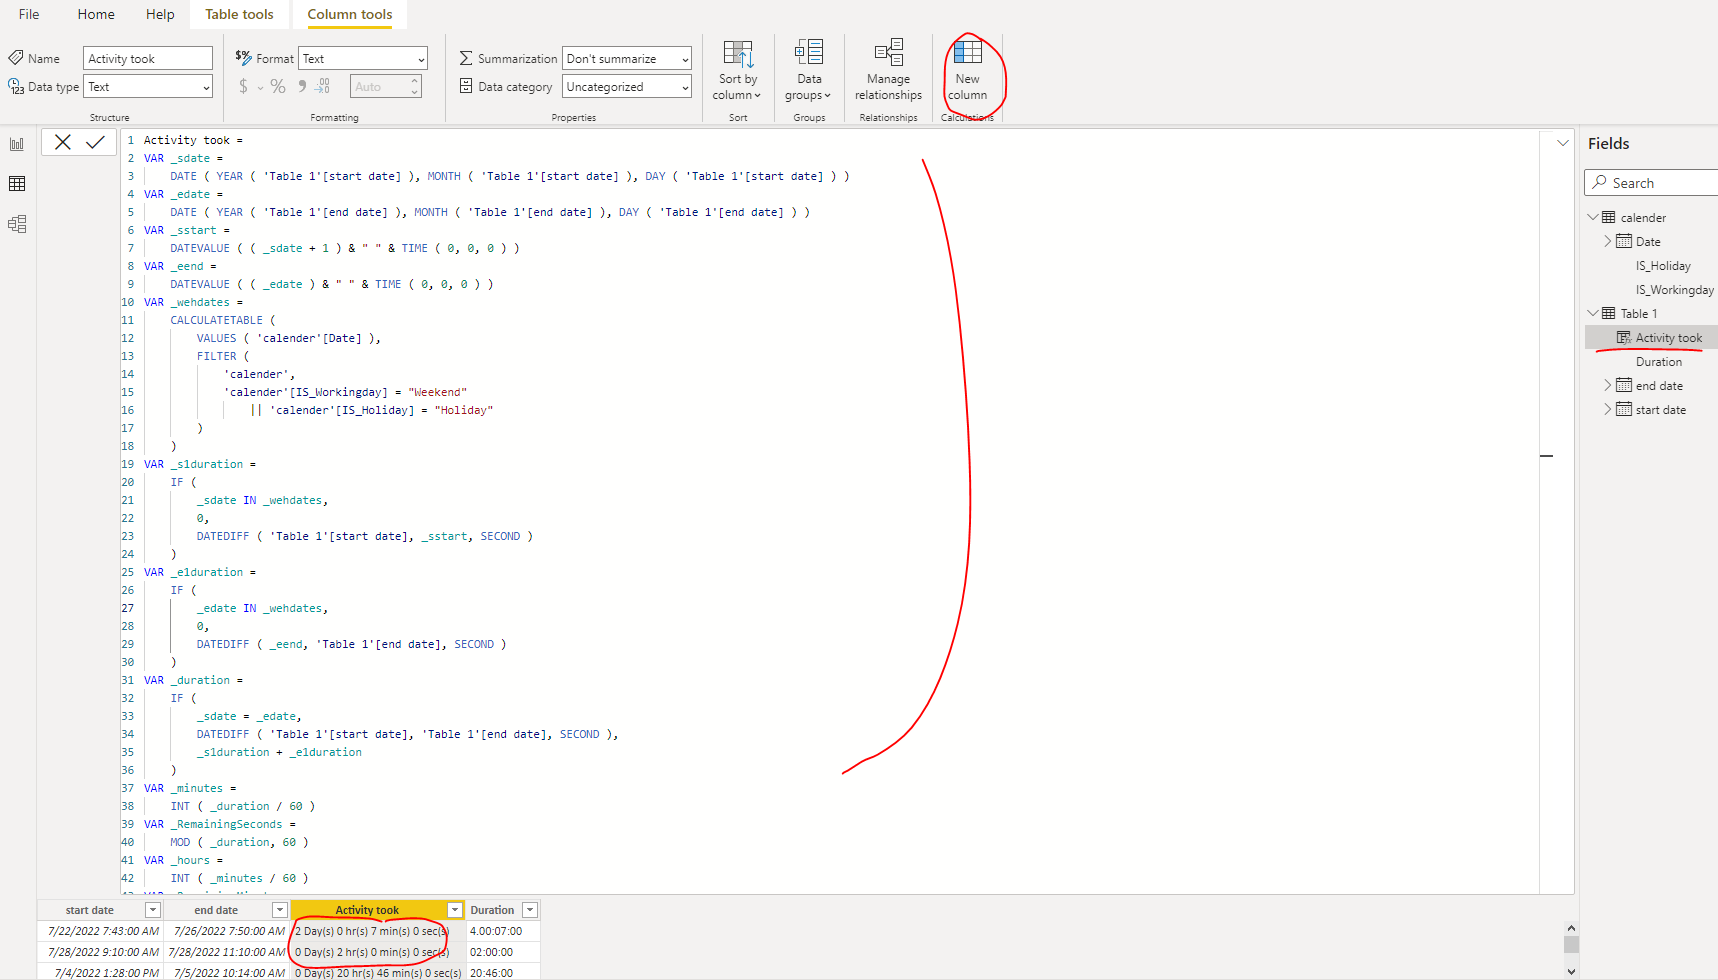1718x980 pixels.
Task: Click the Search magnifier icon in Fields
Action: pyautogui.click(x=1600, y=183)
